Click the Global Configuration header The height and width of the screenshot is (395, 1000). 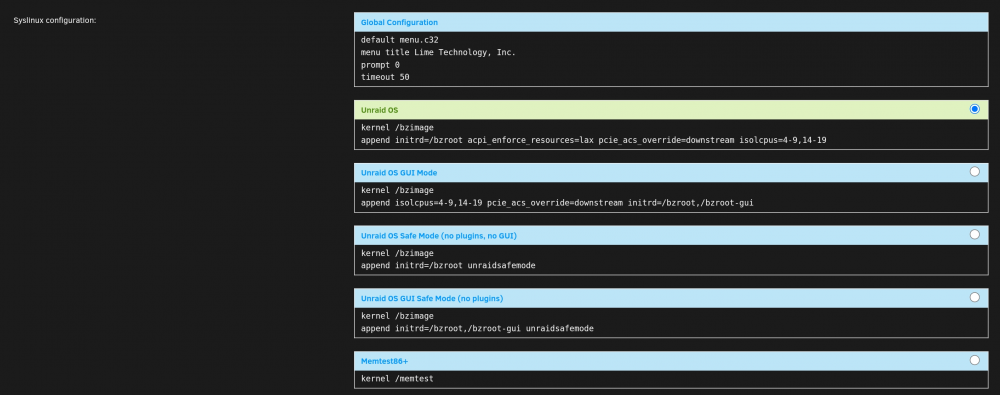[399, 22]
